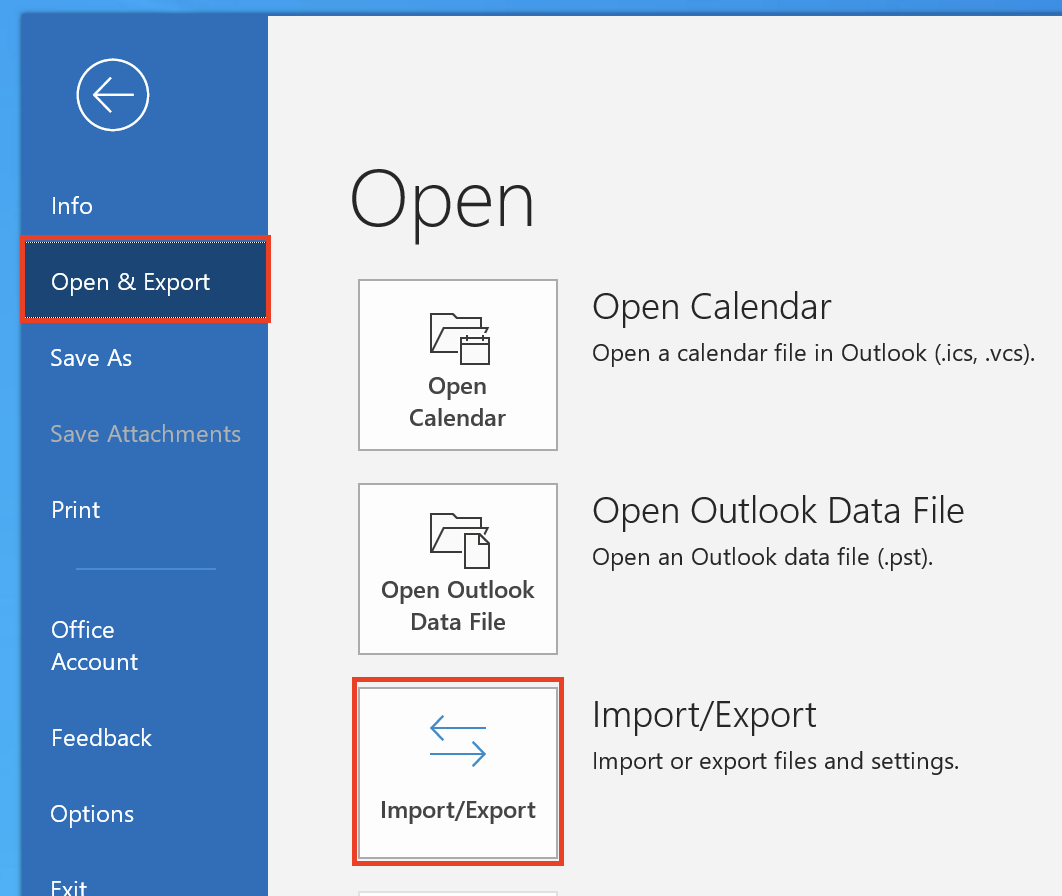Screen dimensions: 1062x896
Task: Click the Open Calendar tile button
Action: [458, 365]
